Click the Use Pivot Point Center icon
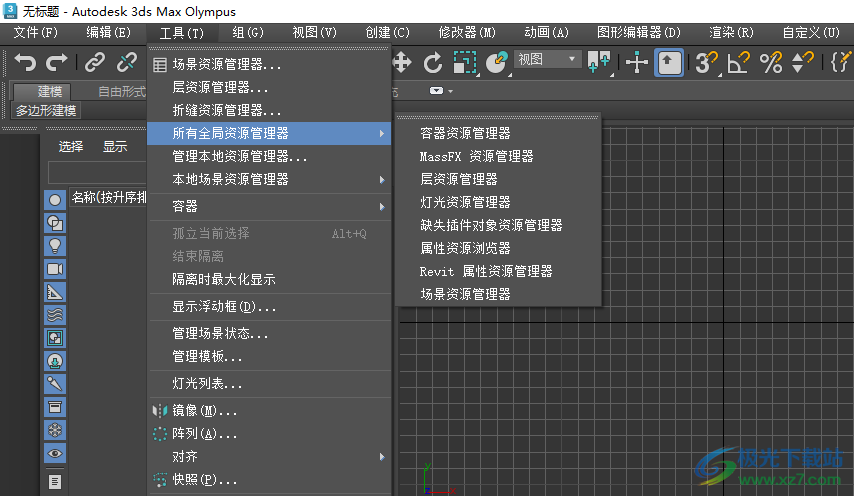This screenshot has width=854, height=496. tap(599, 62)
